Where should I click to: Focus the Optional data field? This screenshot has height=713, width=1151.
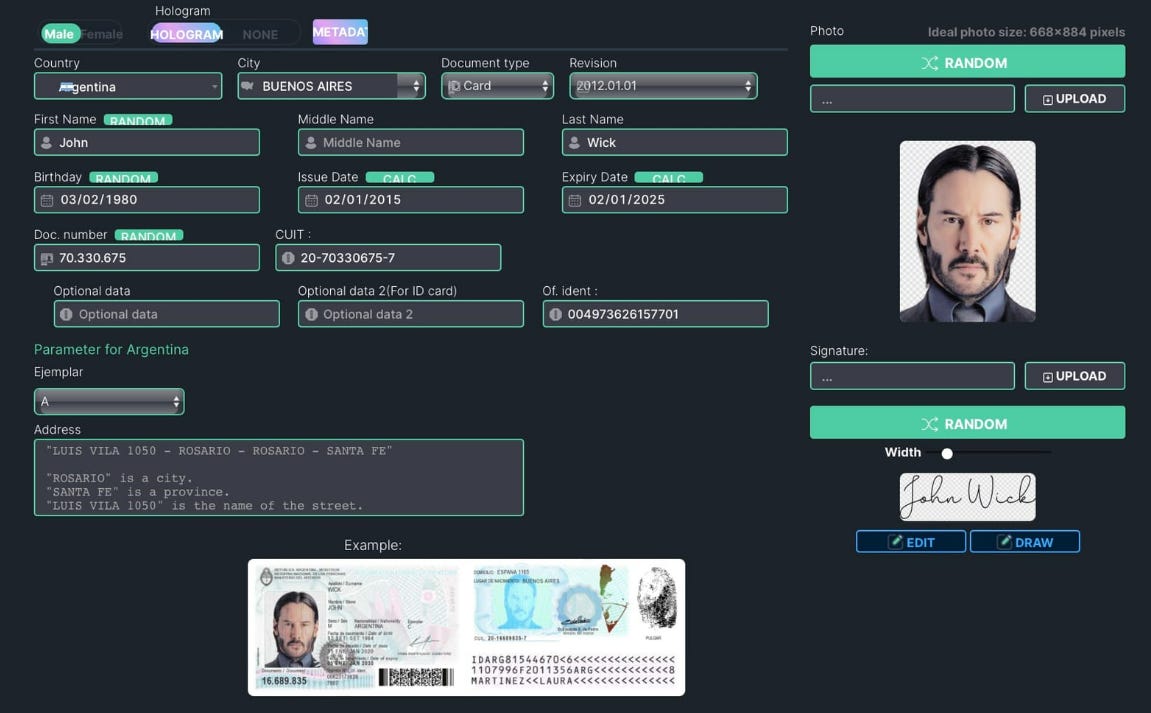click(x=167, y=314)
